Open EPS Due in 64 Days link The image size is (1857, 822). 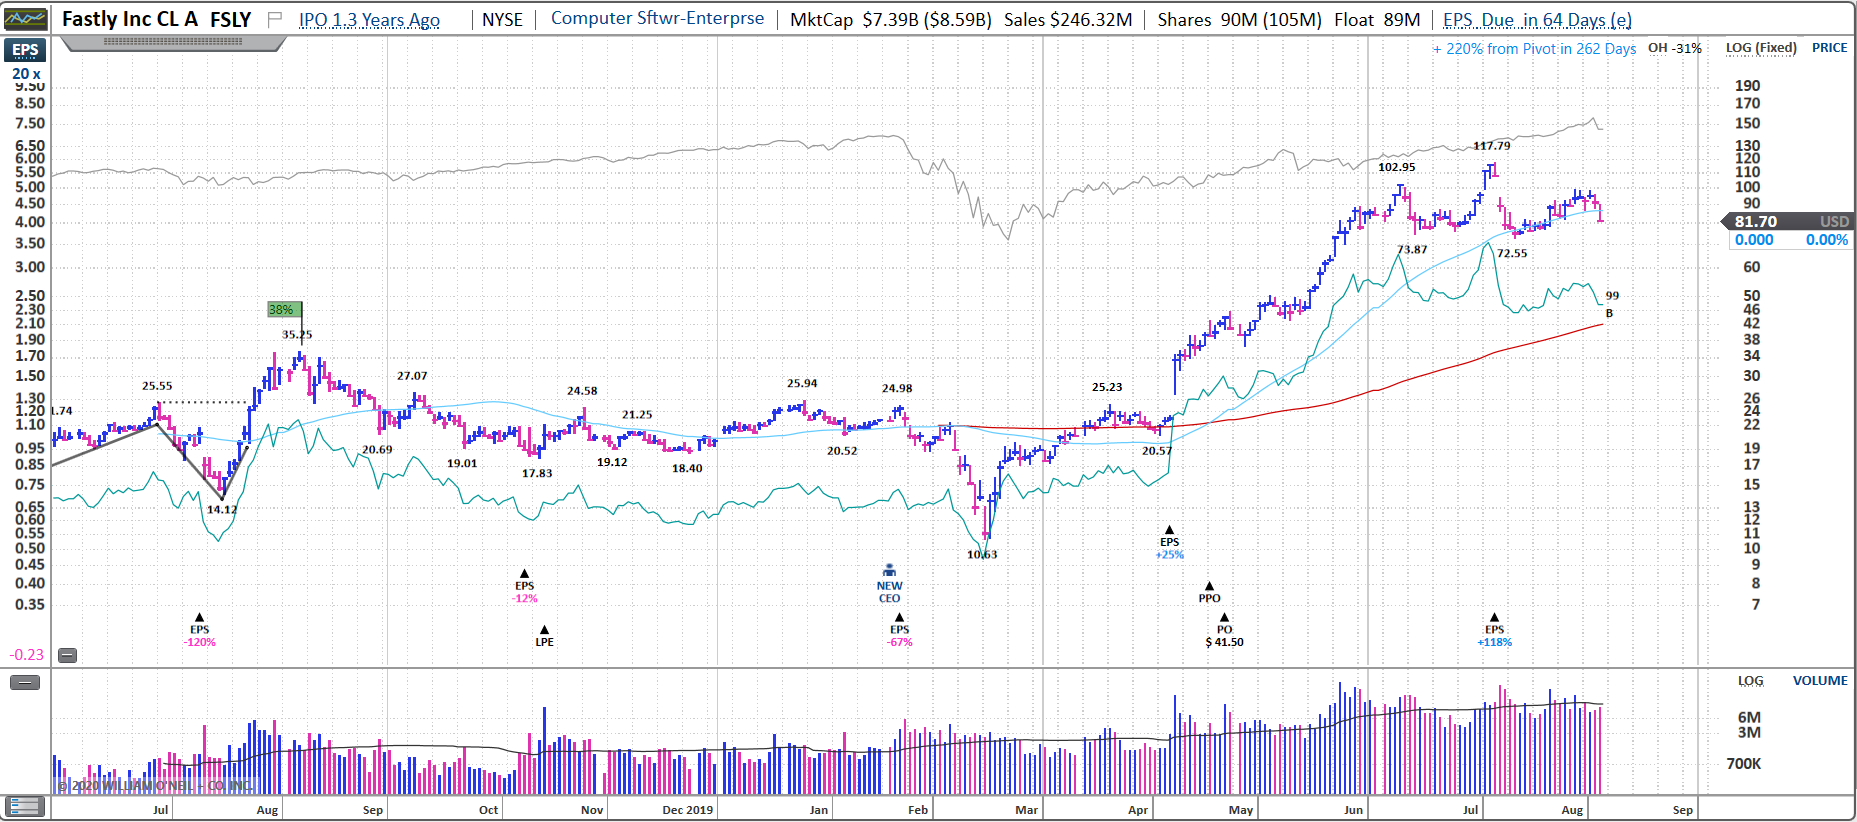(x=1537, y=19)
